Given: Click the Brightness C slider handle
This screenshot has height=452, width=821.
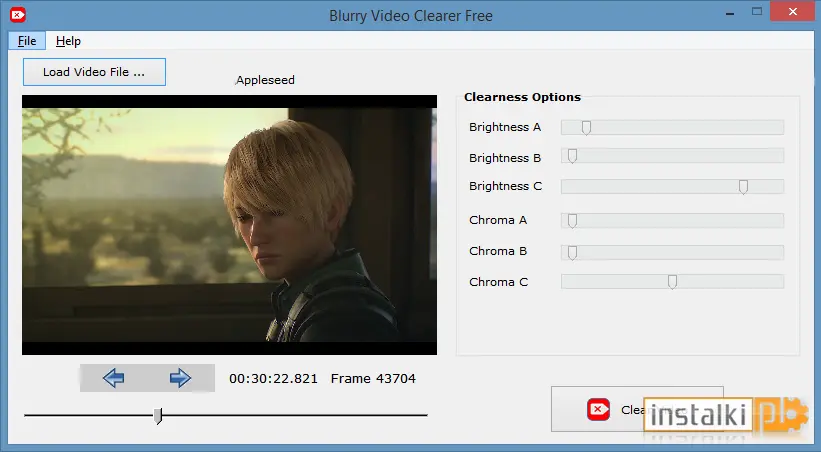Looking at the screenshot, I should (743, 187).
